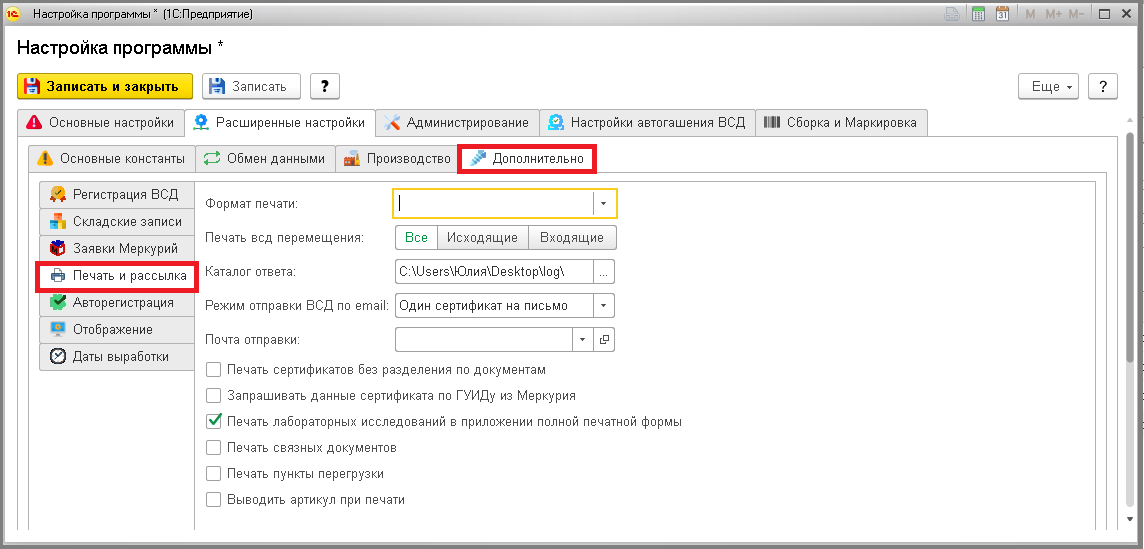Click the question mark next to Записать
The height and width of the screenshot is (549, 1144).
click(x=325, y=86)
